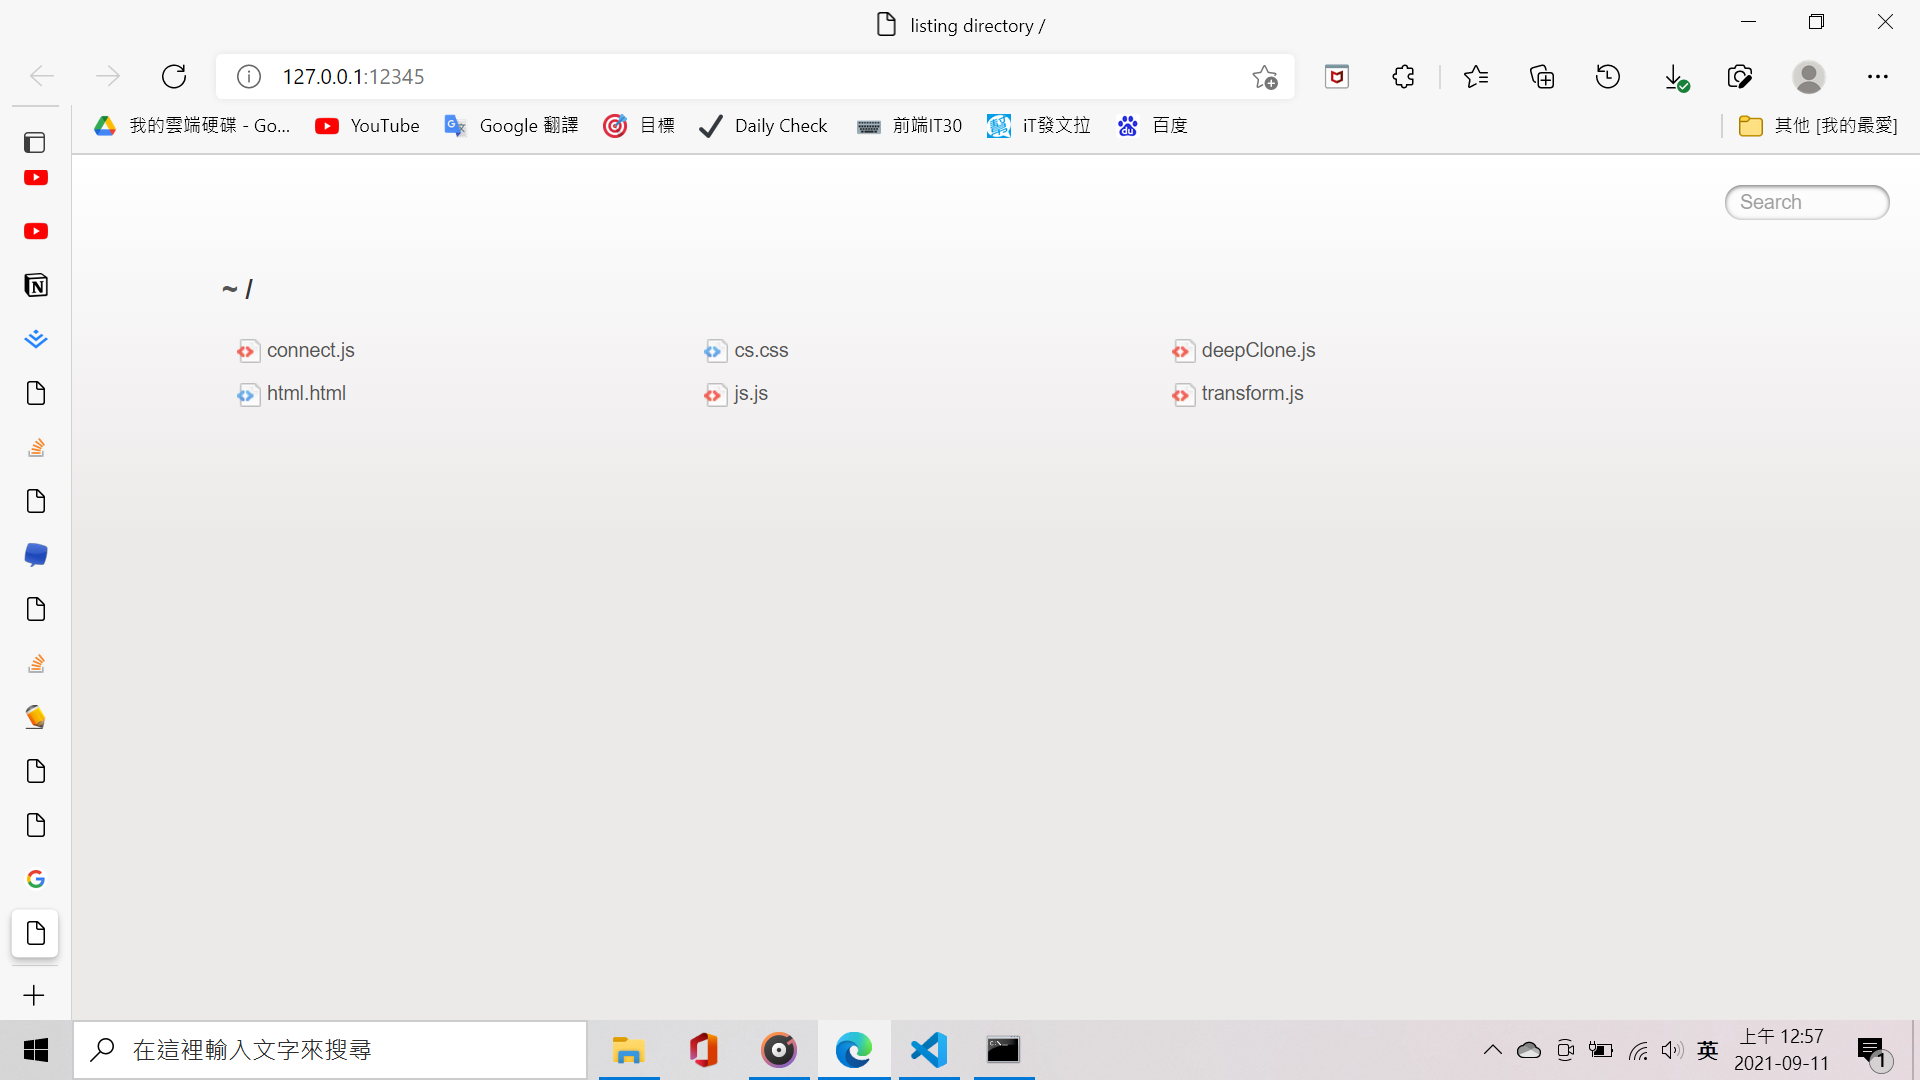1920x1080 pixels.
Task: Click the YouTube bookmark link
Action: (368, 125)
